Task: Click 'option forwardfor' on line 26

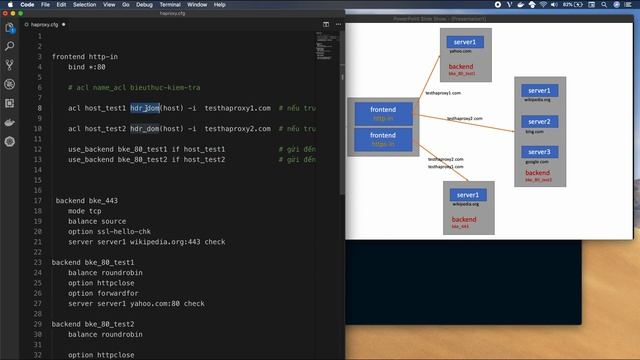Action: (103, 293)
